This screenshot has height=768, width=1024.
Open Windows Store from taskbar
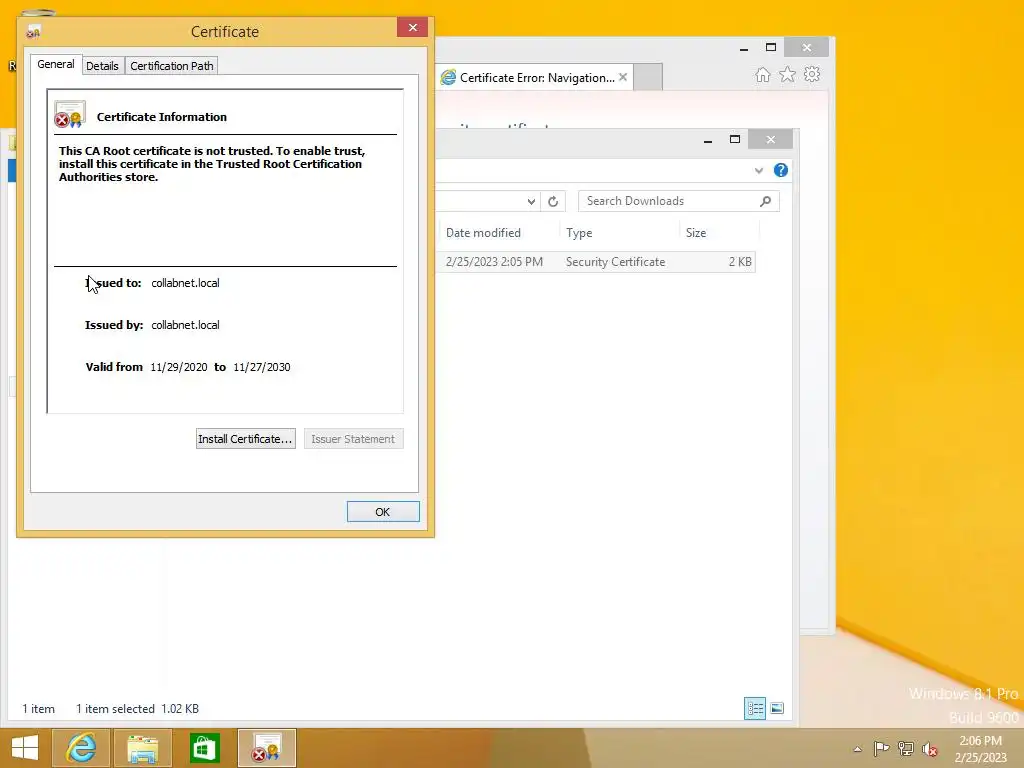coord(204,748)
